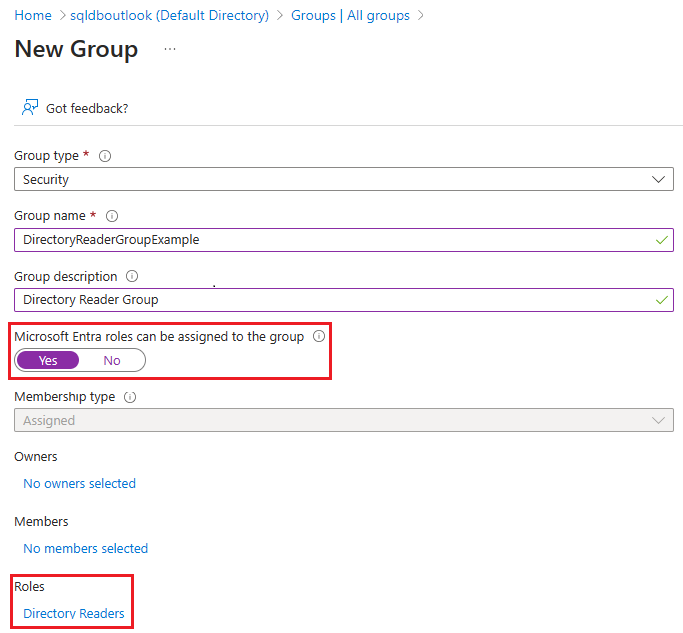683x633 pixels.
Task: Open Groups | All groups breadcrumb
Action: (350, 15)
